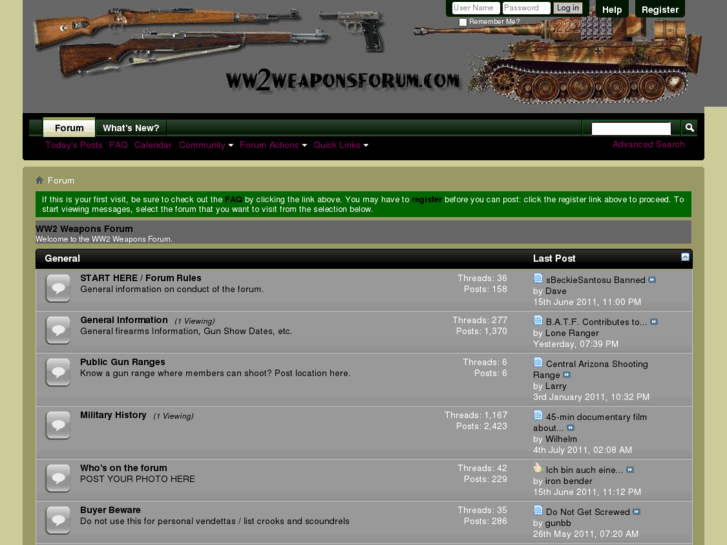Screen dimensions: 727x545
Task: Select the Forum tab
Action: [69, 128]
